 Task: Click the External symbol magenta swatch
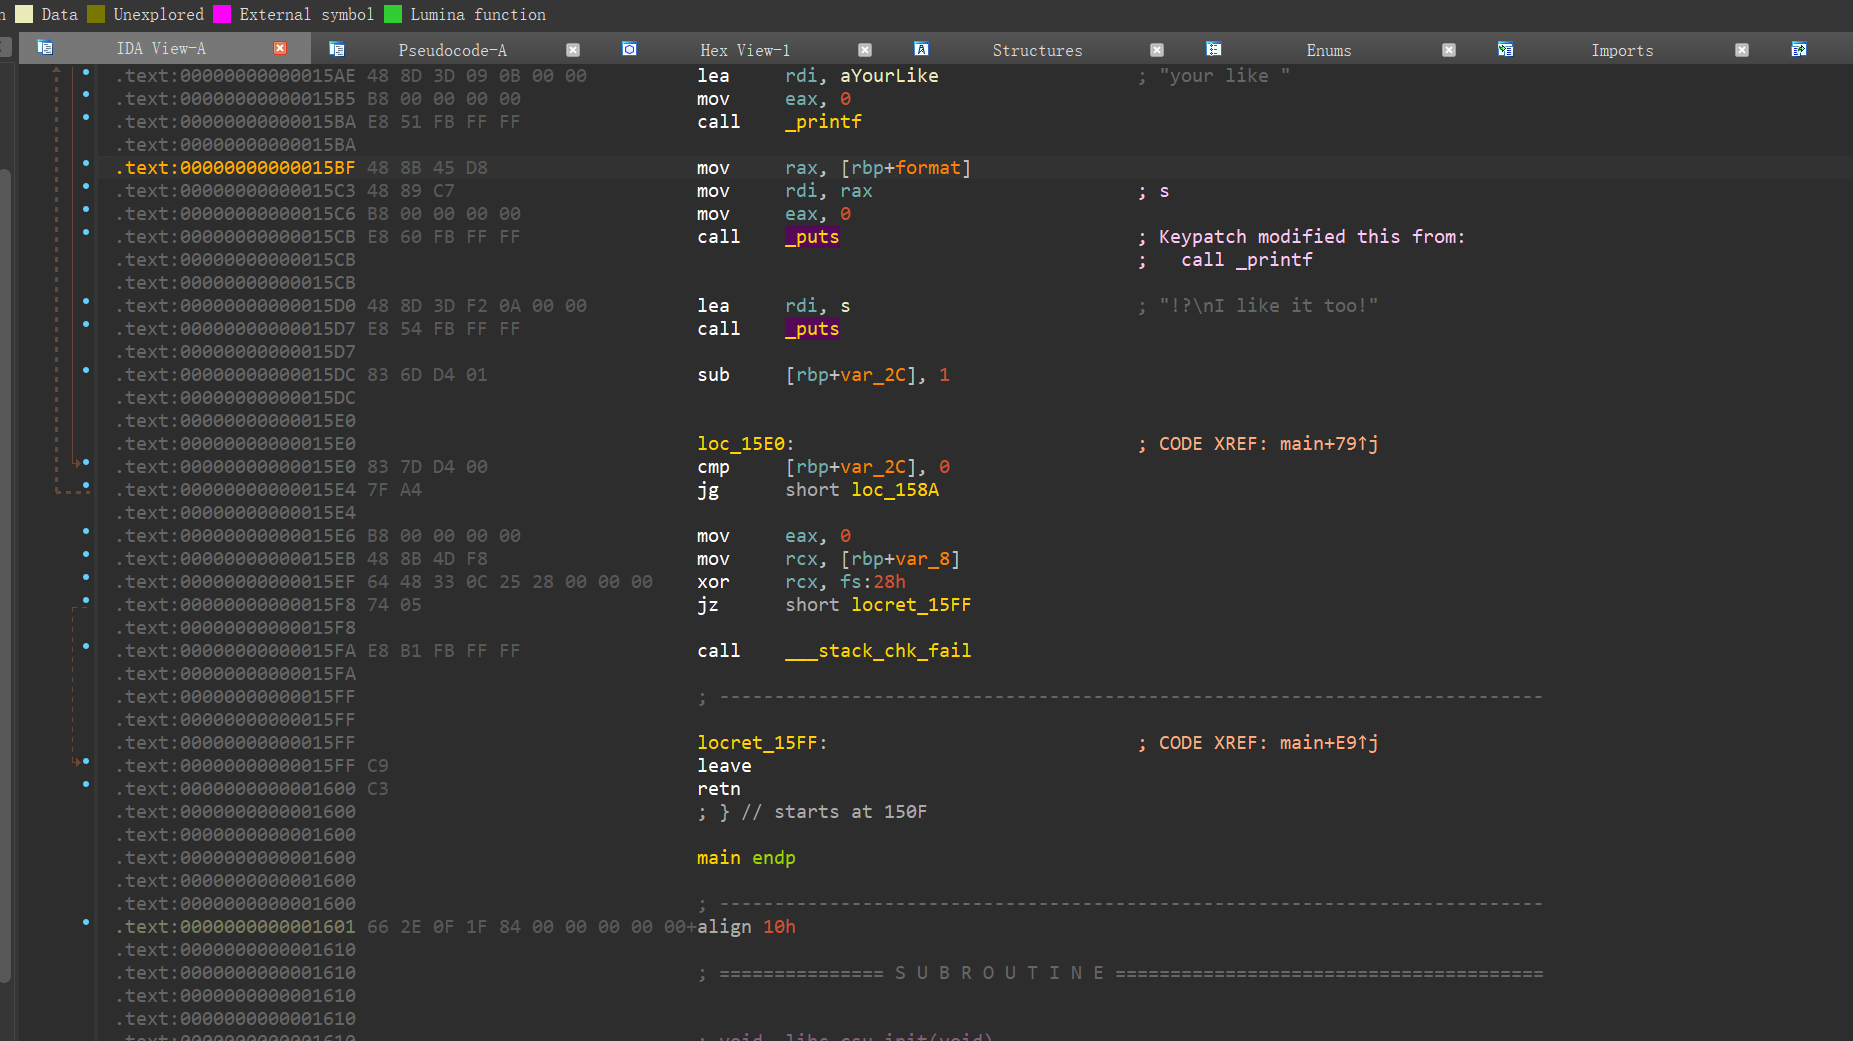point(222,14)
